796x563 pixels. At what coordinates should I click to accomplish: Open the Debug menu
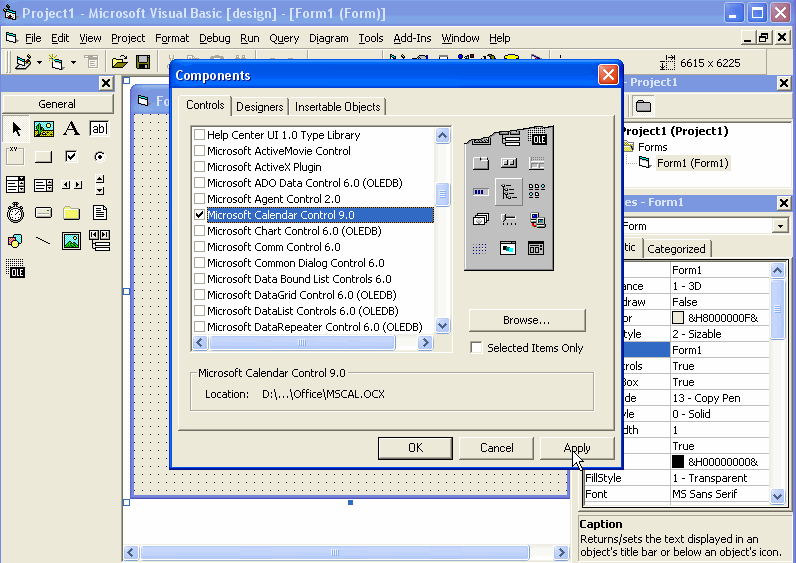coord(215,38)
